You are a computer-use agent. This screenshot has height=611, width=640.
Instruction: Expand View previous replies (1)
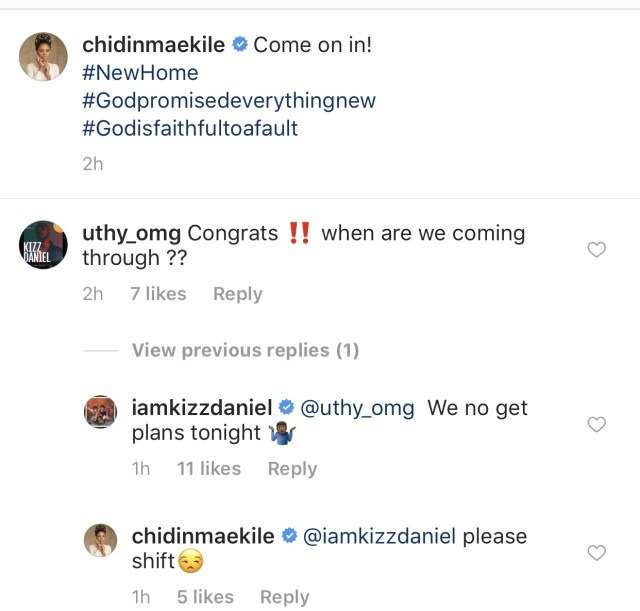[244, 350]
